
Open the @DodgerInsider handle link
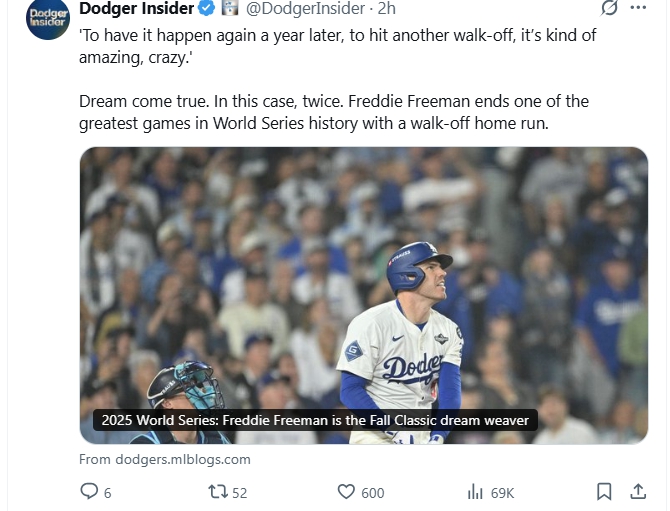tap(308, 8)
